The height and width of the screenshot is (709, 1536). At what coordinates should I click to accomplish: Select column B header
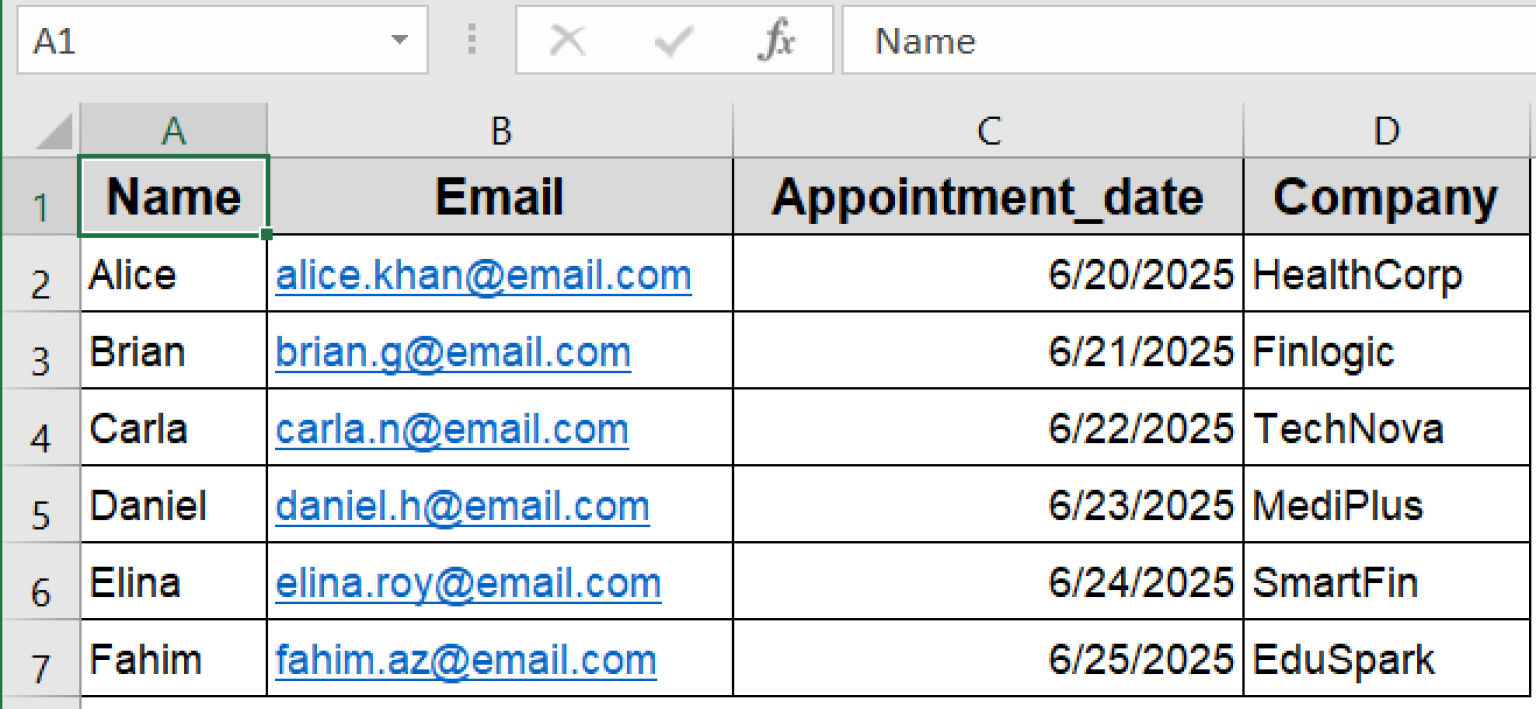point(500,131)
